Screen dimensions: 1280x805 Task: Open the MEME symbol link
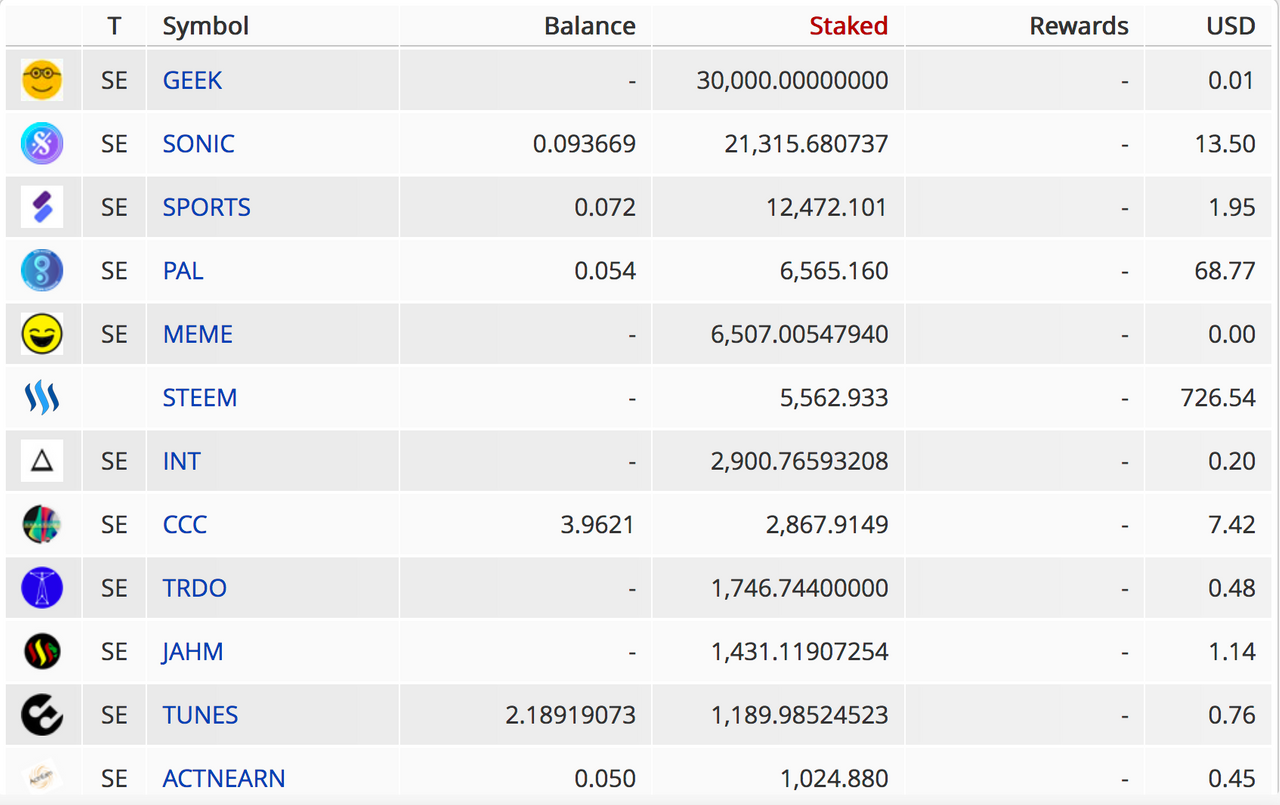pos(197,334)
